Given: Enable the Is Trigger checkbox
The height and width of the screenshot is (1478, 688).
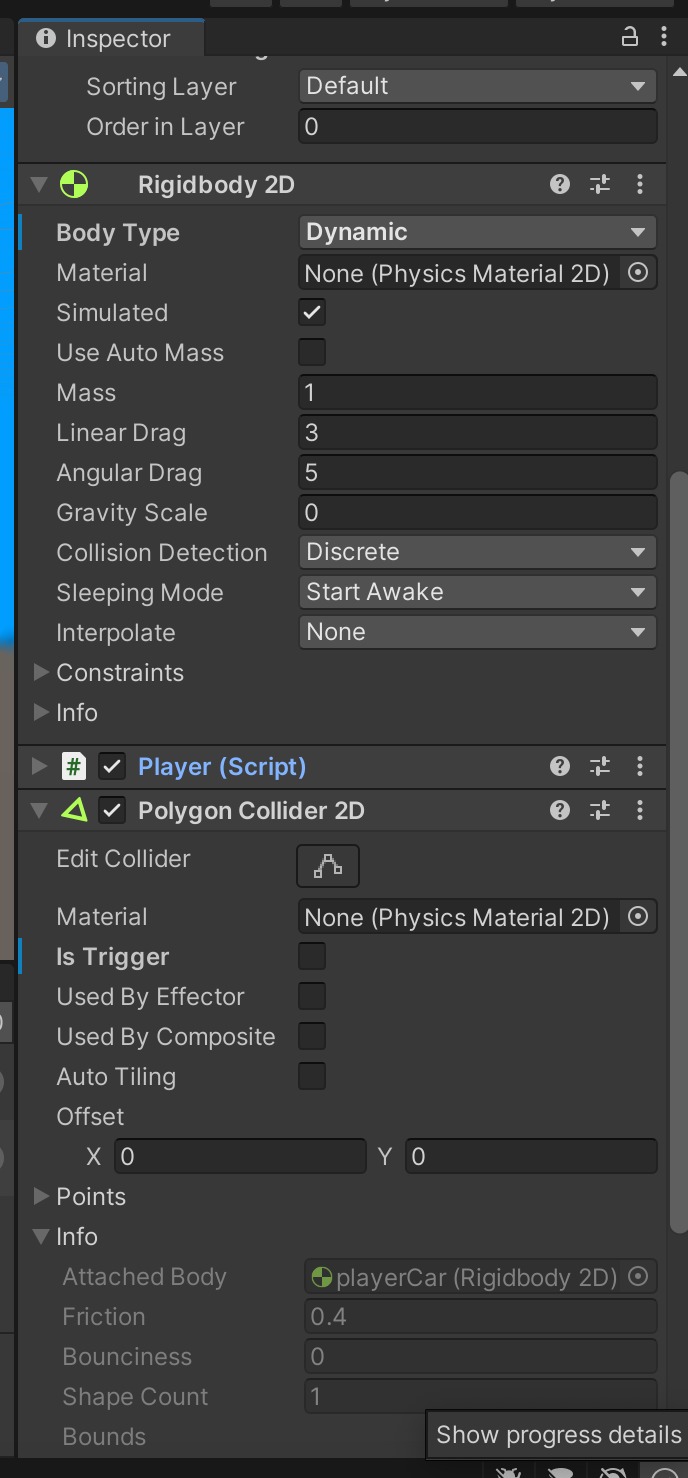Looking at the screenshot, I should tap(312, 956).
